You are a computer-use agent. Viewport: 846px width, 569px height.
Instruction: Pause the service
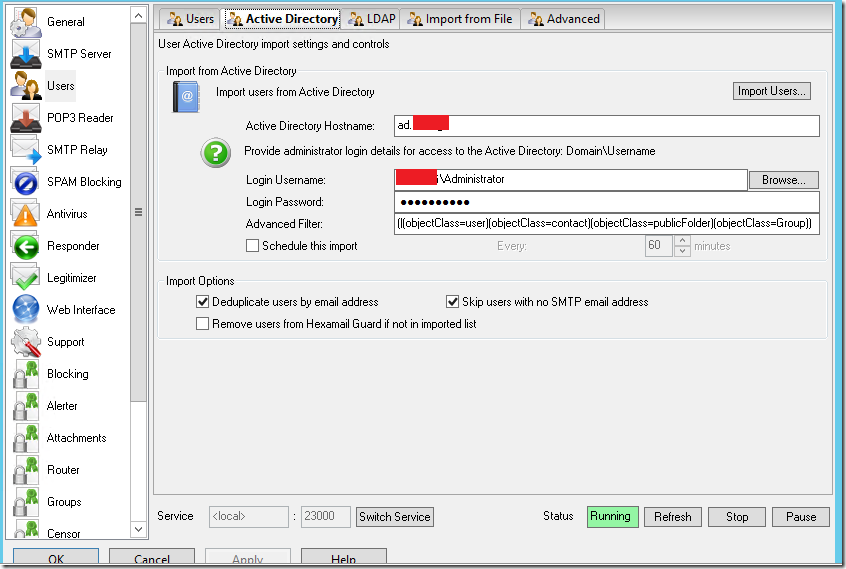(801, 517)
